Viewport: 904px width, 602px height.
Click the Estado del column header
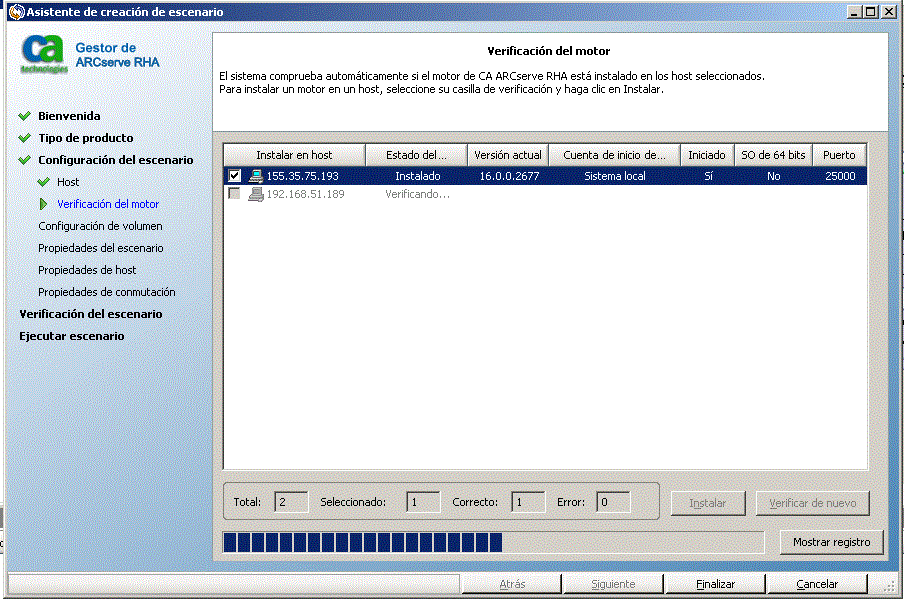415,155
